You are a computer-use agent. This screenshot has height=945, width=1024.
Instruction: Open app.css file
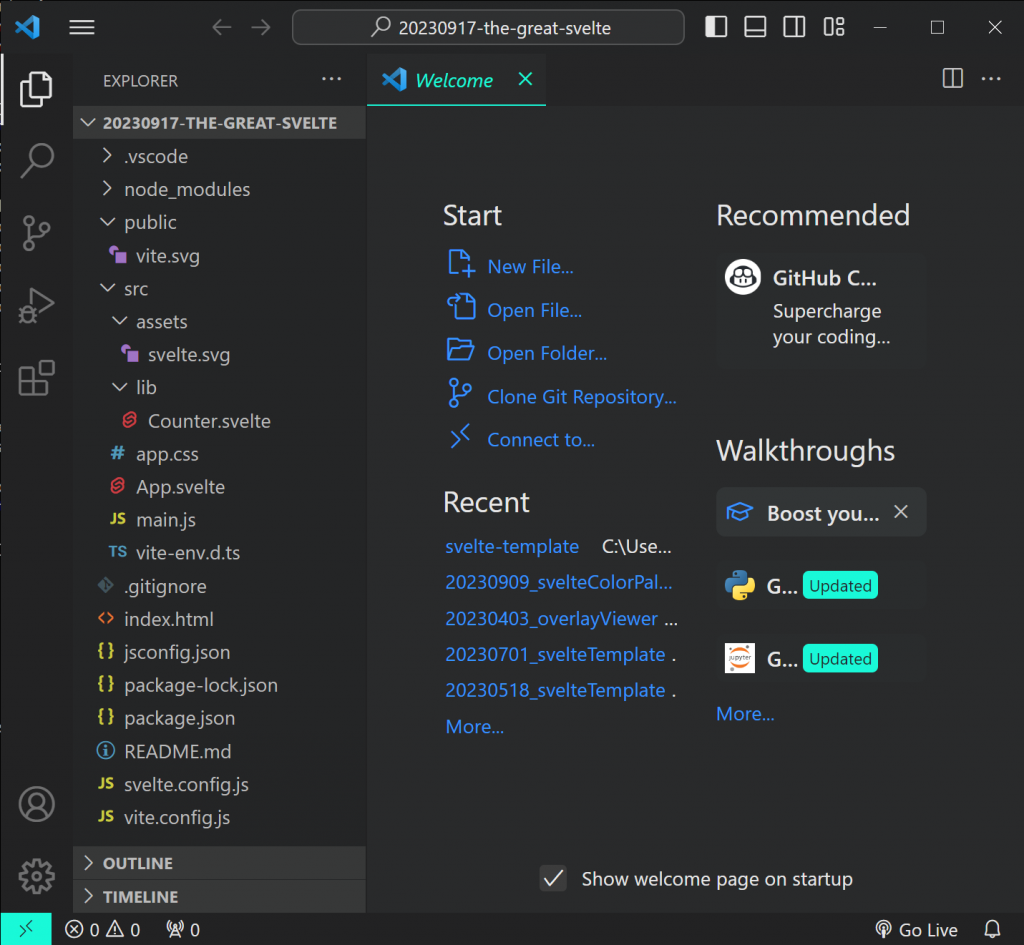point(219,454)
